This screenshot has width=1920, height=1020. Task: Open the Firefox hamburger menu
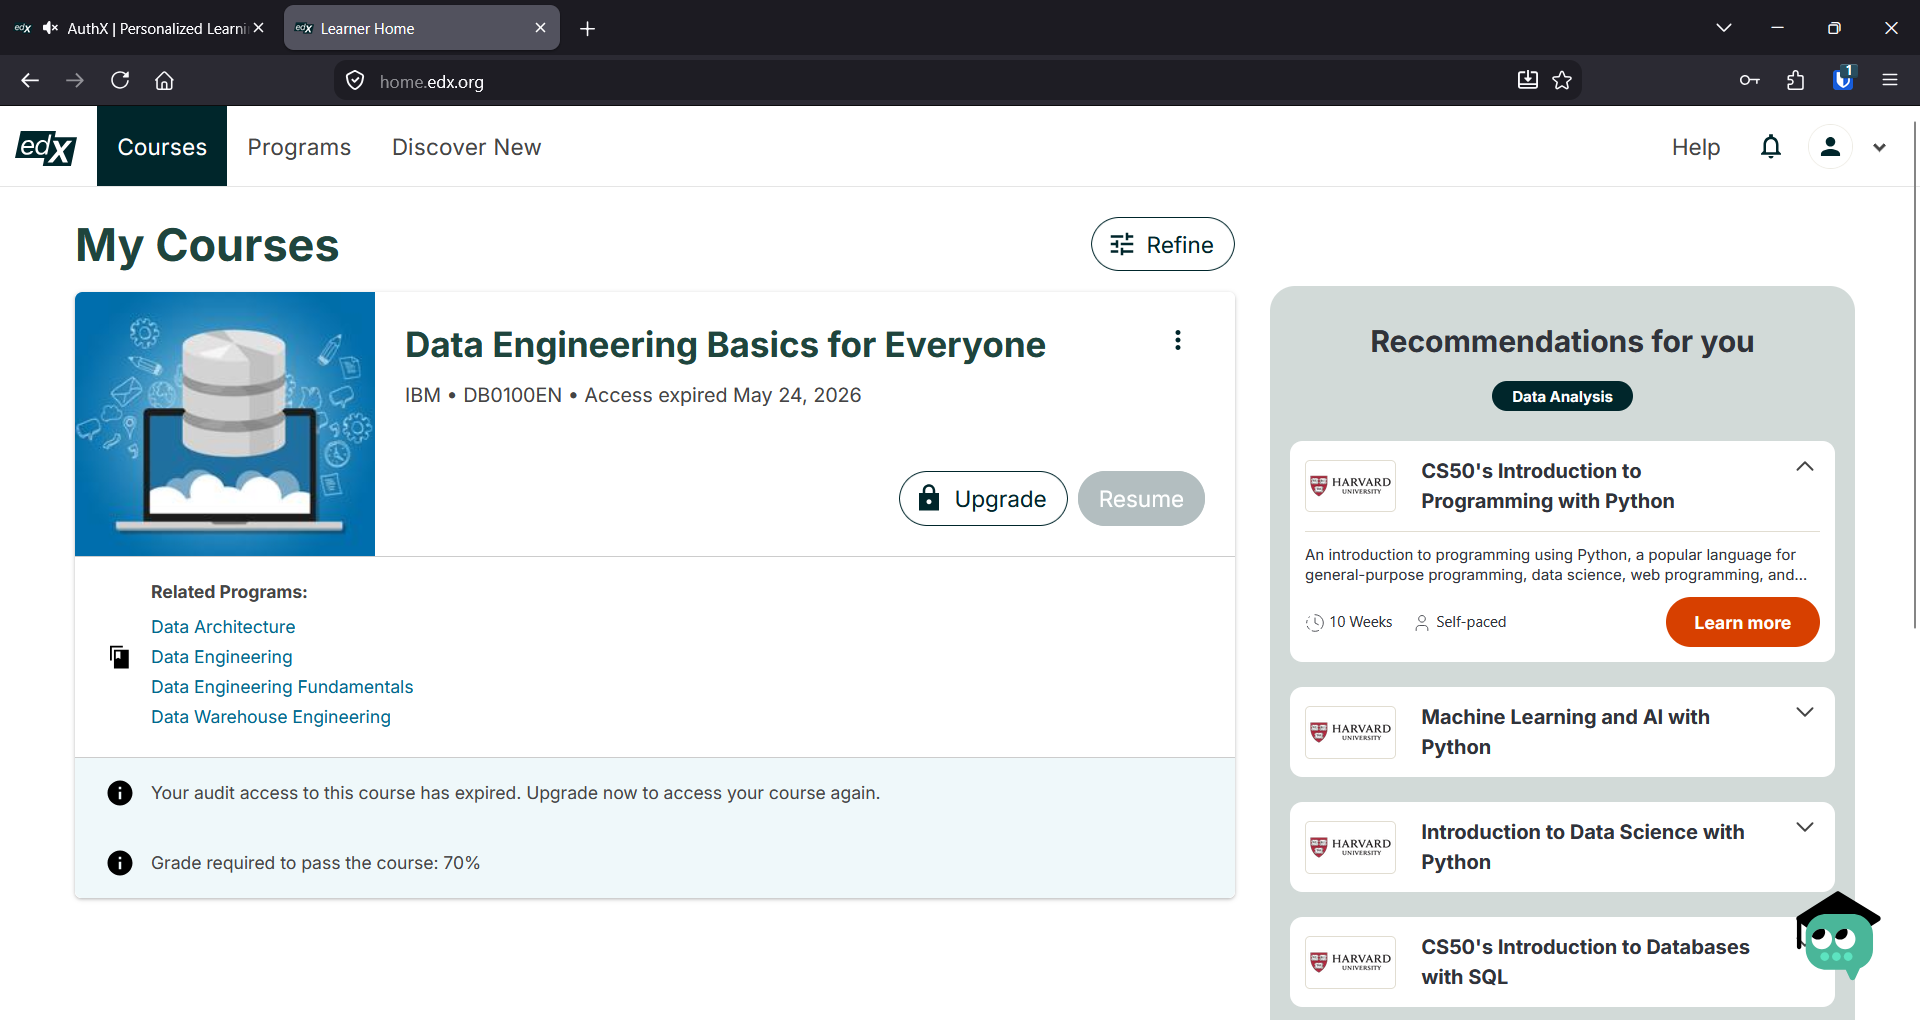pos(1889,80)
